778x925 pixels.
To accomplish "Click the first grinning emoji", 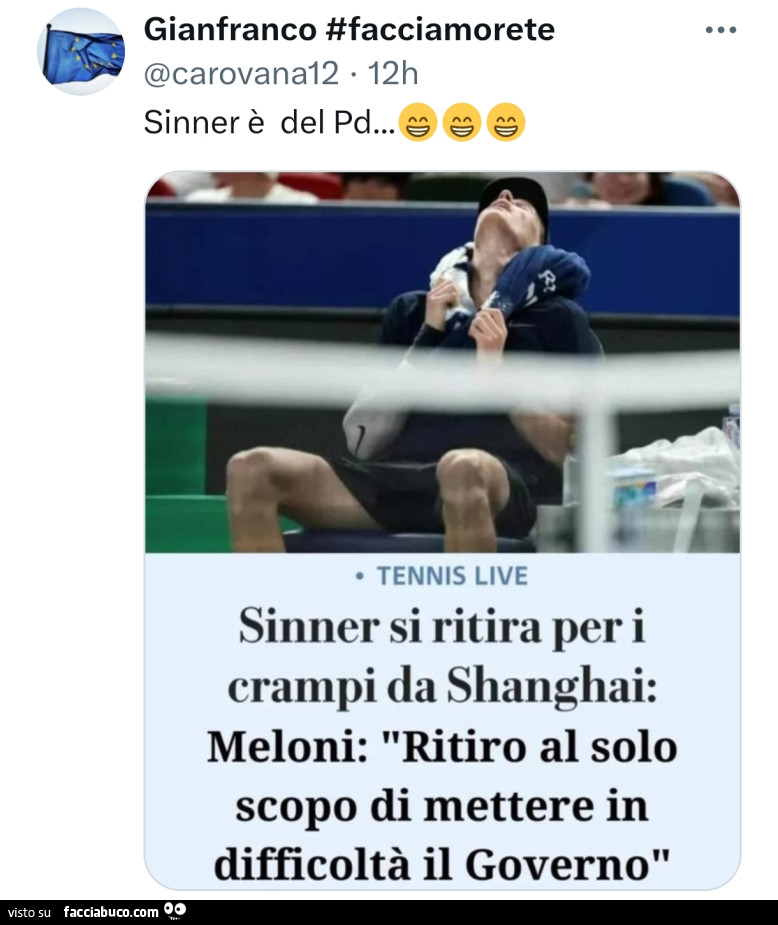I will [418, 123].
